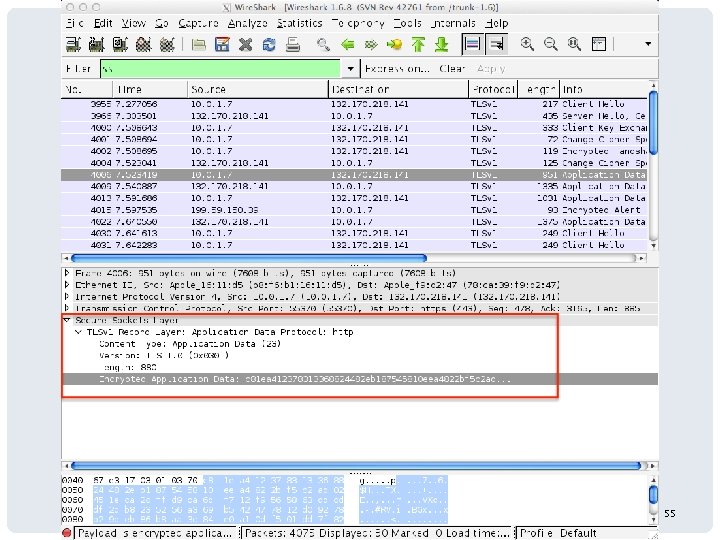Reset zoom to normal size

(574, 44)
